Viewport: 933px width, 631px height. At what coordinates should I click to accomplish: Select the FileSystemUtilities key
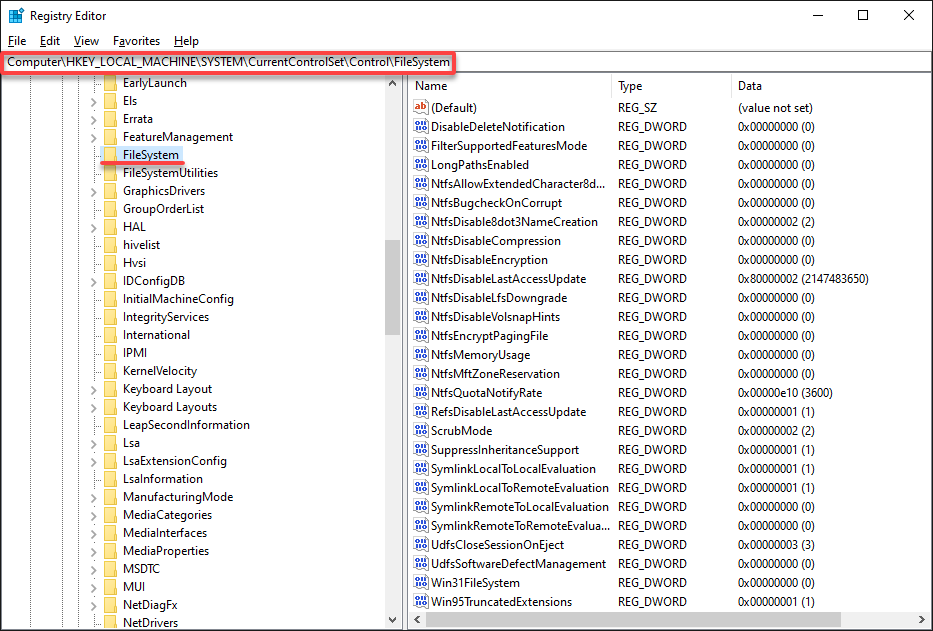pyautogui.click(x=170, y=173)
